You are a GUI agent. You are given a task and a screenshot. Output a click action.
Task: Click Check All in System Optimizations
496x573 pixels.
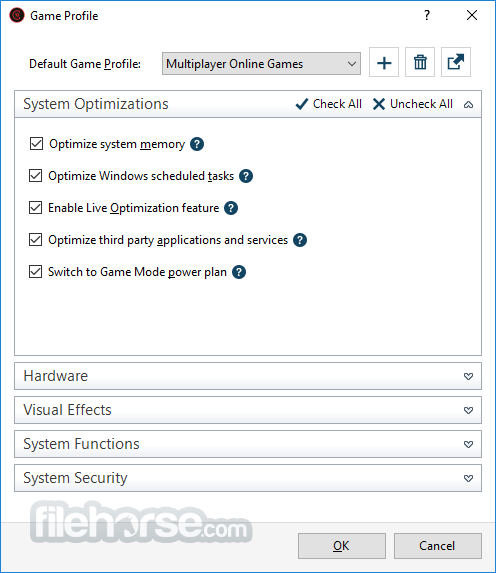point(329,104)
